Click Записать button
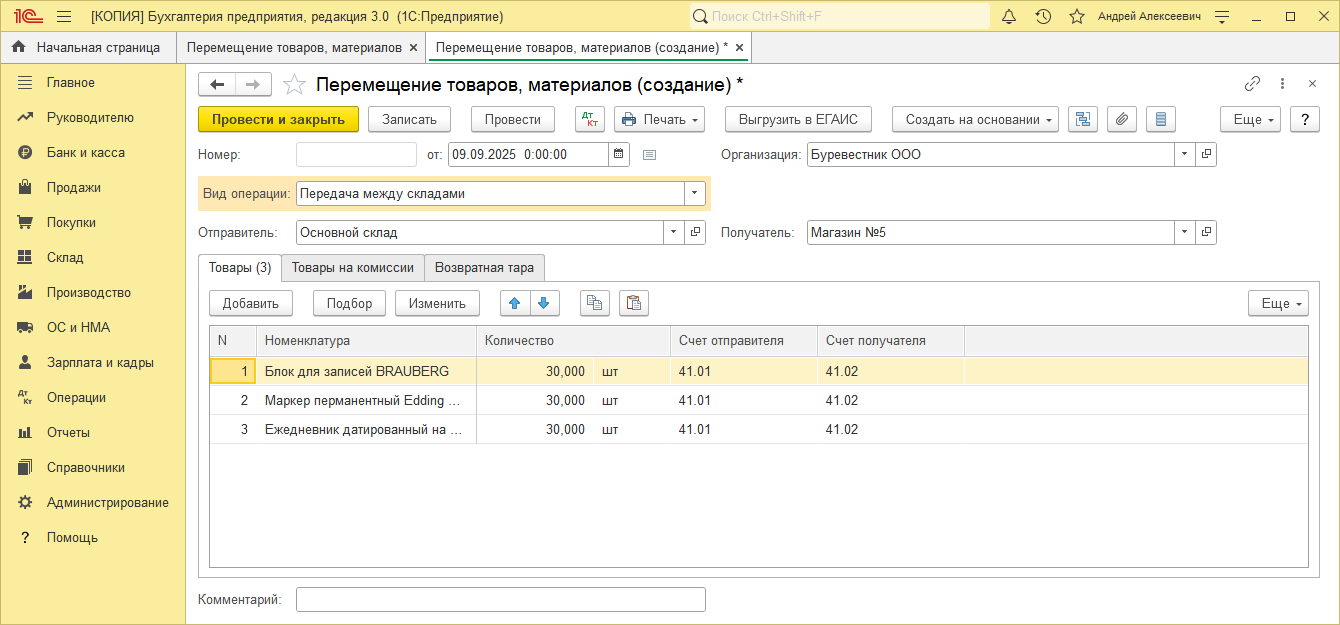The height and width of the screenshot is (625, 1340). point(410,119)
